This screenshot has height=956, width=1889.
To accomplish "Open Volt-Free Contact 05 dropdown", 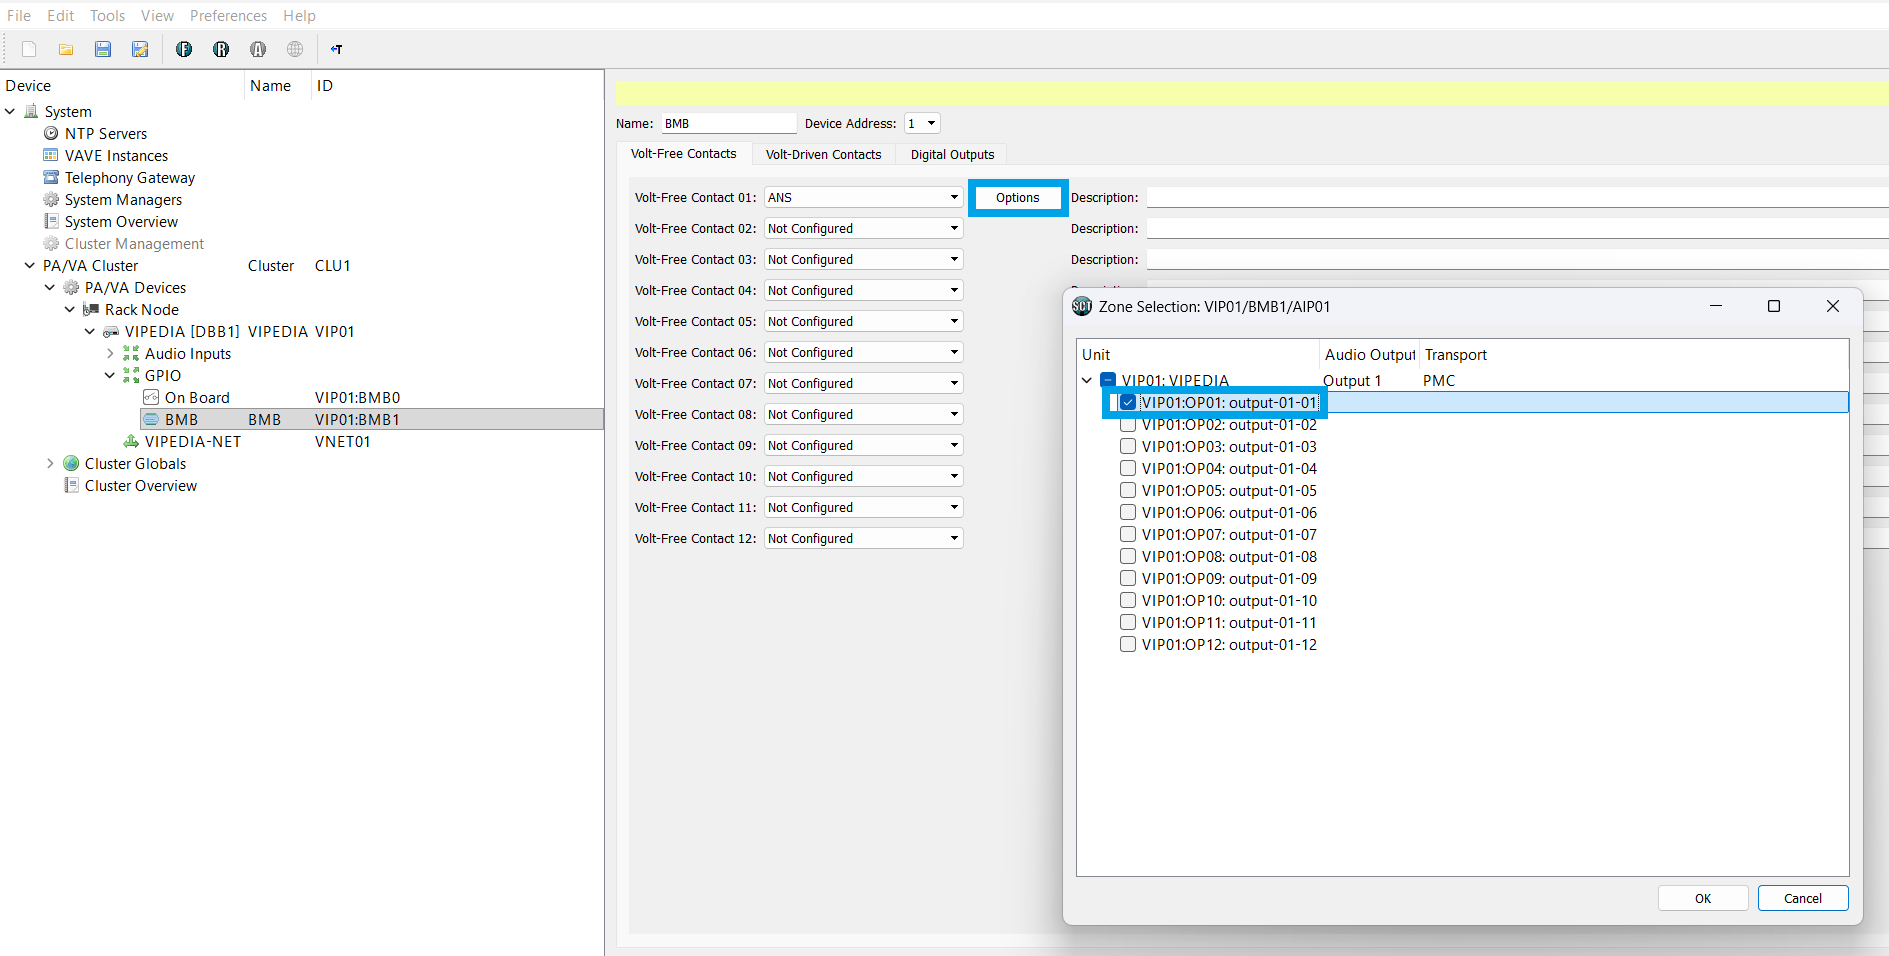I will [x=863, y=321].
